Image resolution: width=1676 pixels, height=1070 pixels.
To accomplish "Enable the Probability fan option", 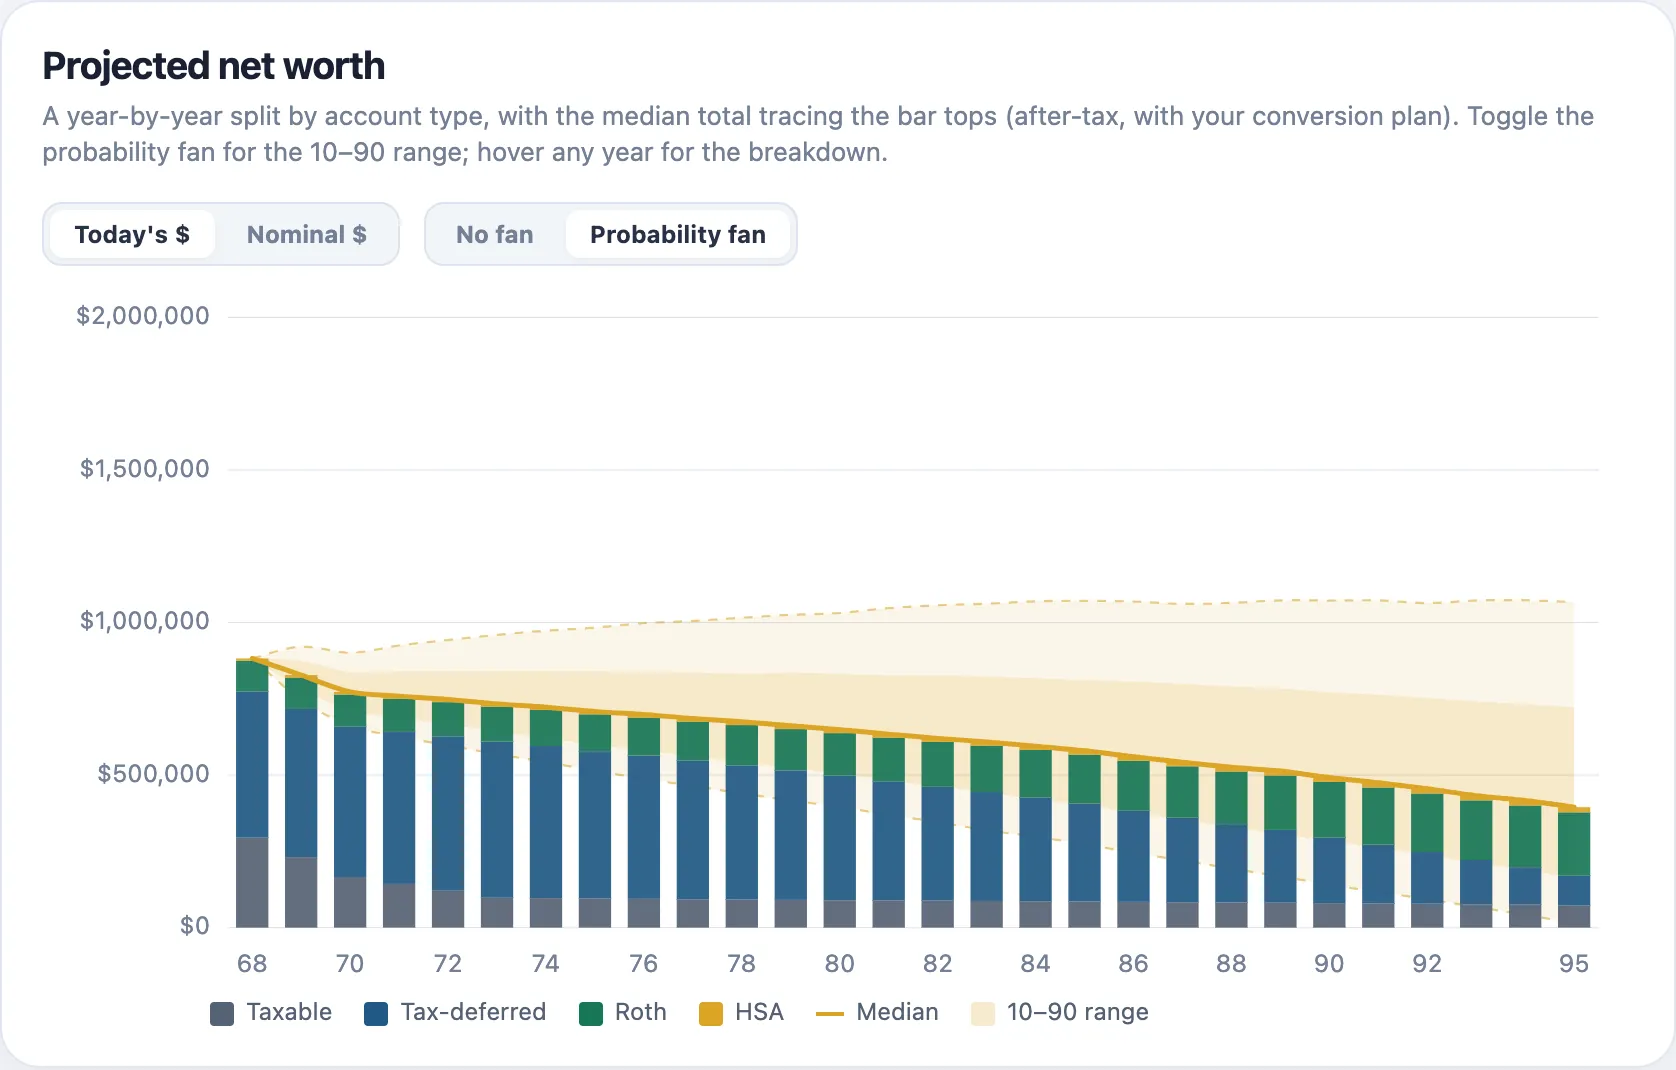I will pyautogui.click(x=677, y=234).
